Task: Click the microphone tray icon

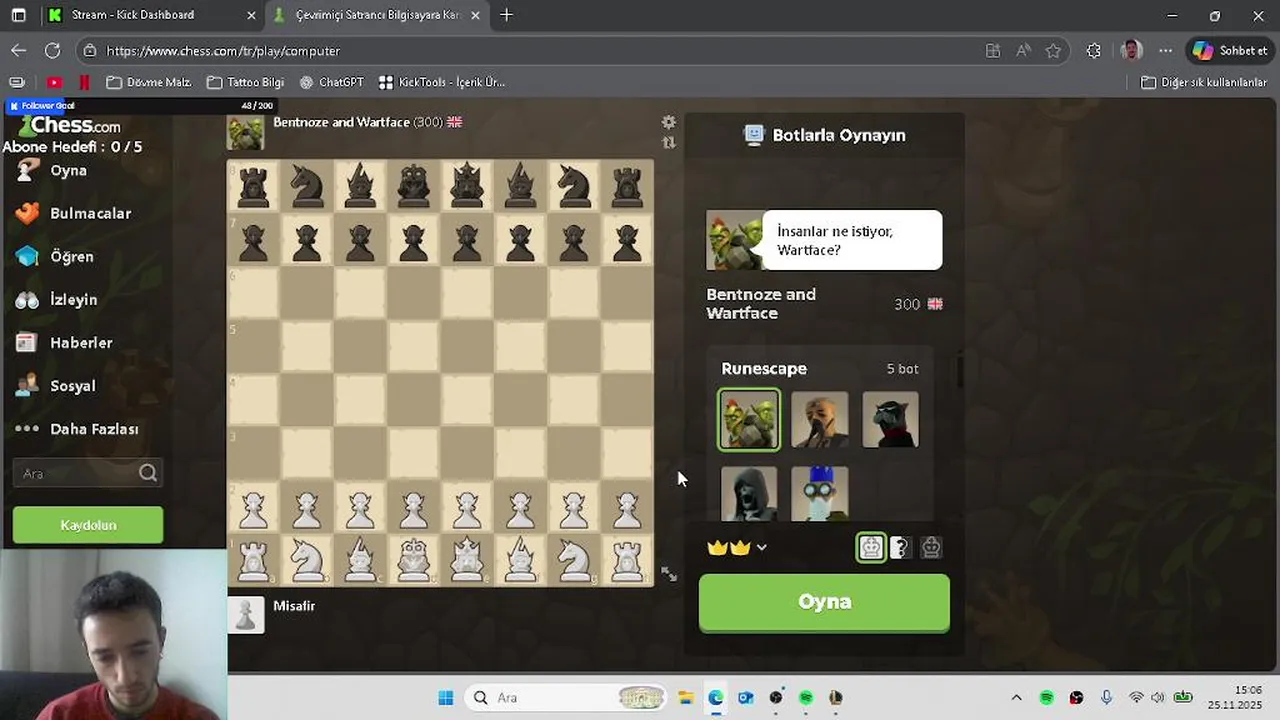Action: [x=1106, y=698]
